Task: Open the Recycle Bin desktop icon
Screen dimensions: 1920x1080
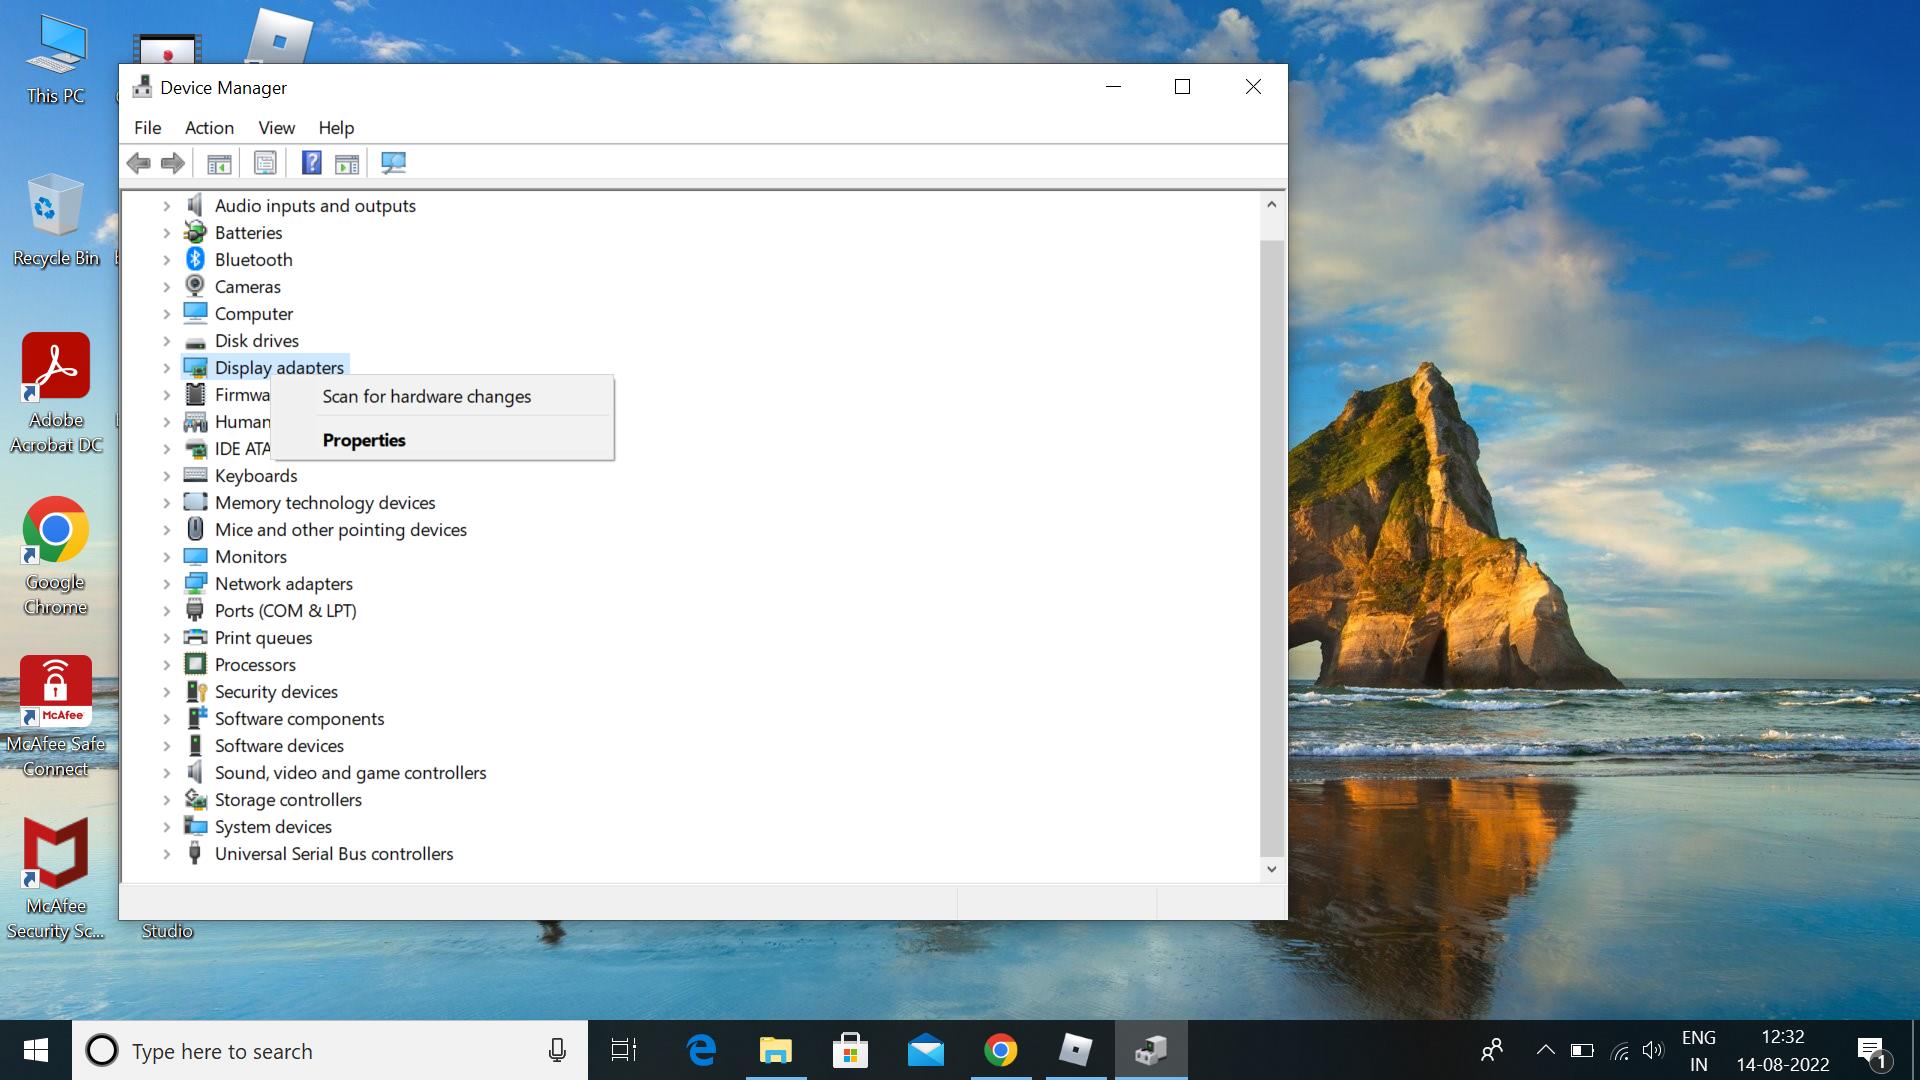Action: pyautogui.click(x=56, y=220)
